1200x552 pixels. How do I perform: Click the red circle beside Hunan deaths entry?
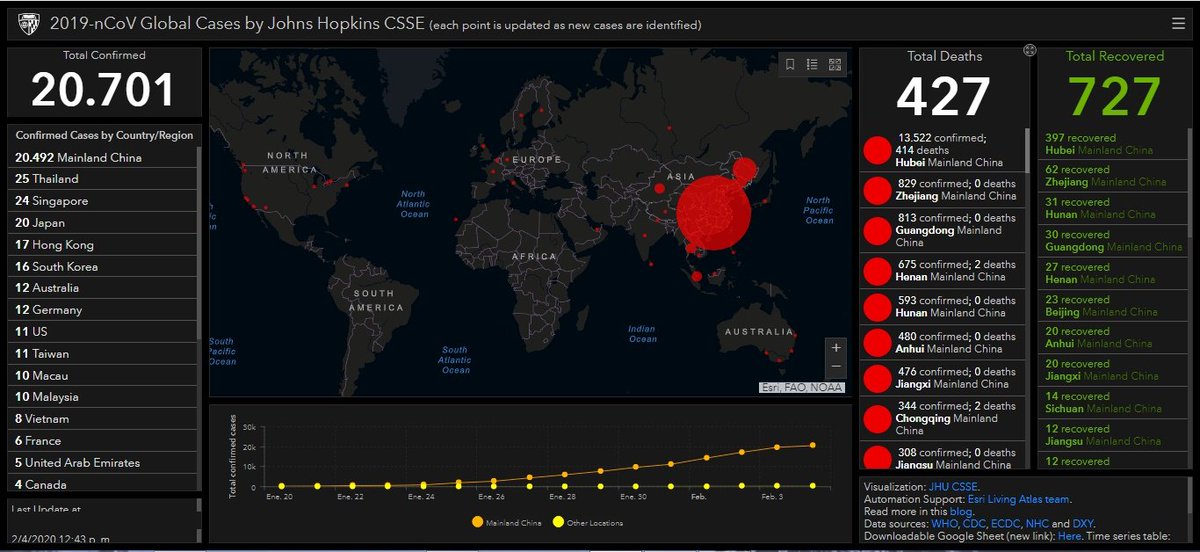(x=877, y=307)
